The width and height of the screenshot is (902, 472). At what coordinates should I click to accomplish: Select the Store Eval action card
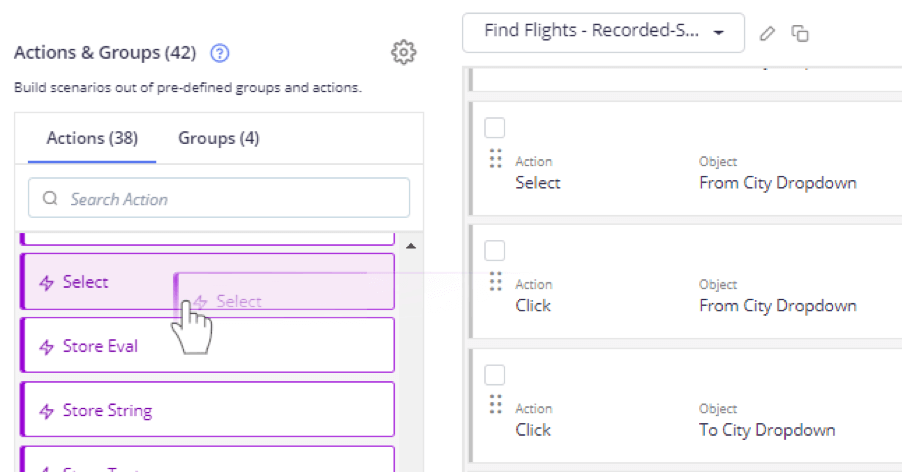[x=208, y=346]
